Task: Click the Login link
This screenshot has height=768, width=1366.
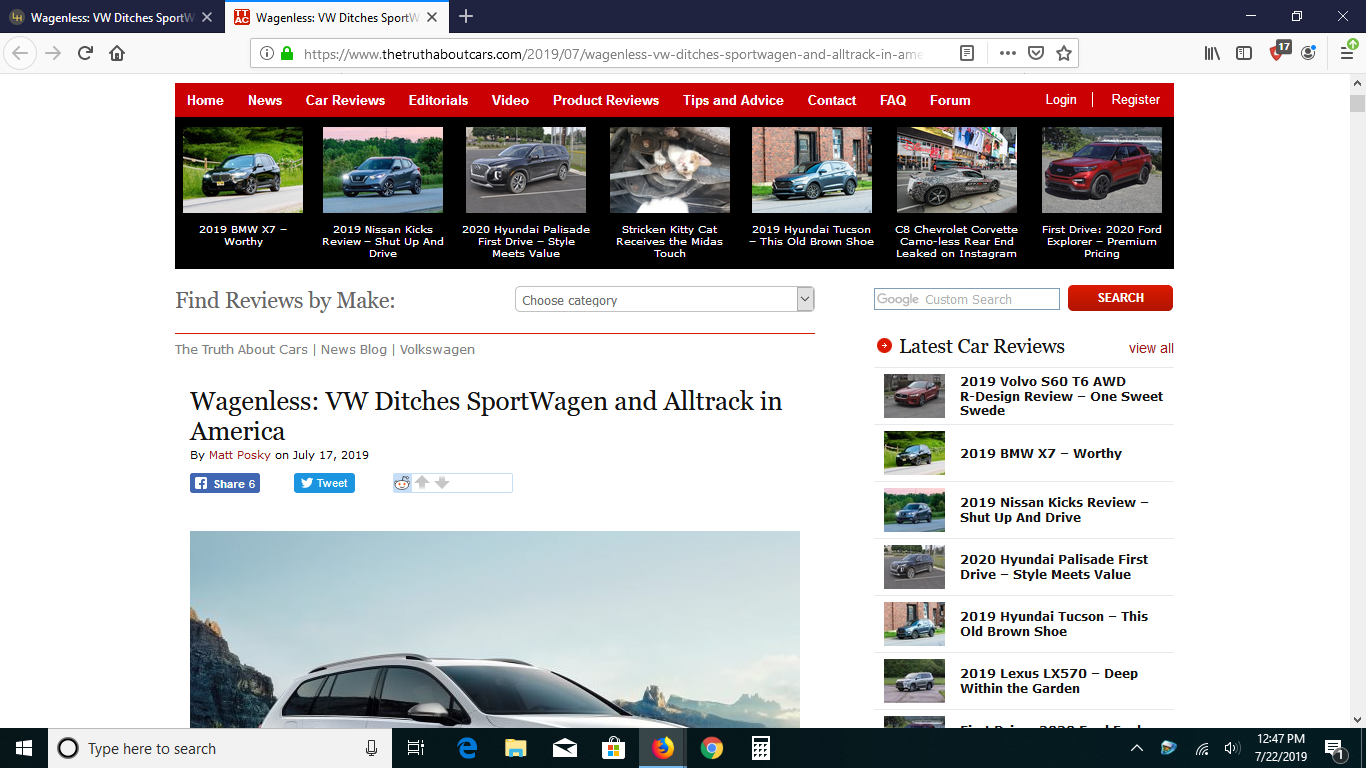Action: point(1061,99)
